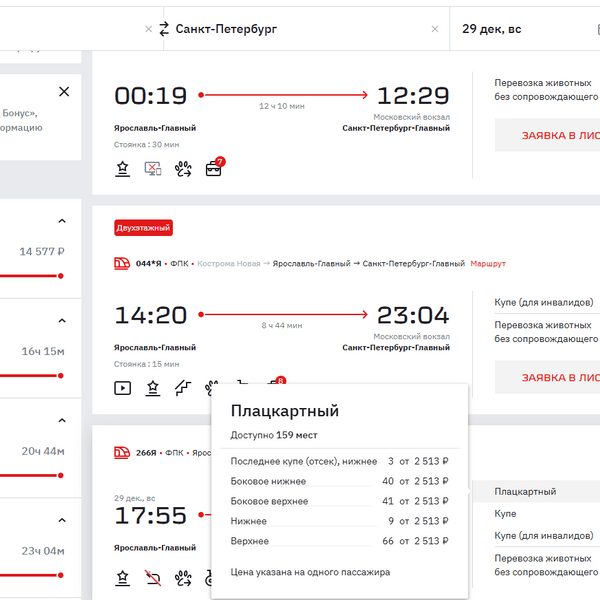600x600 pixels.
Task: Collapse the filter showing 16ч 15м
Action: pos(62,321)
